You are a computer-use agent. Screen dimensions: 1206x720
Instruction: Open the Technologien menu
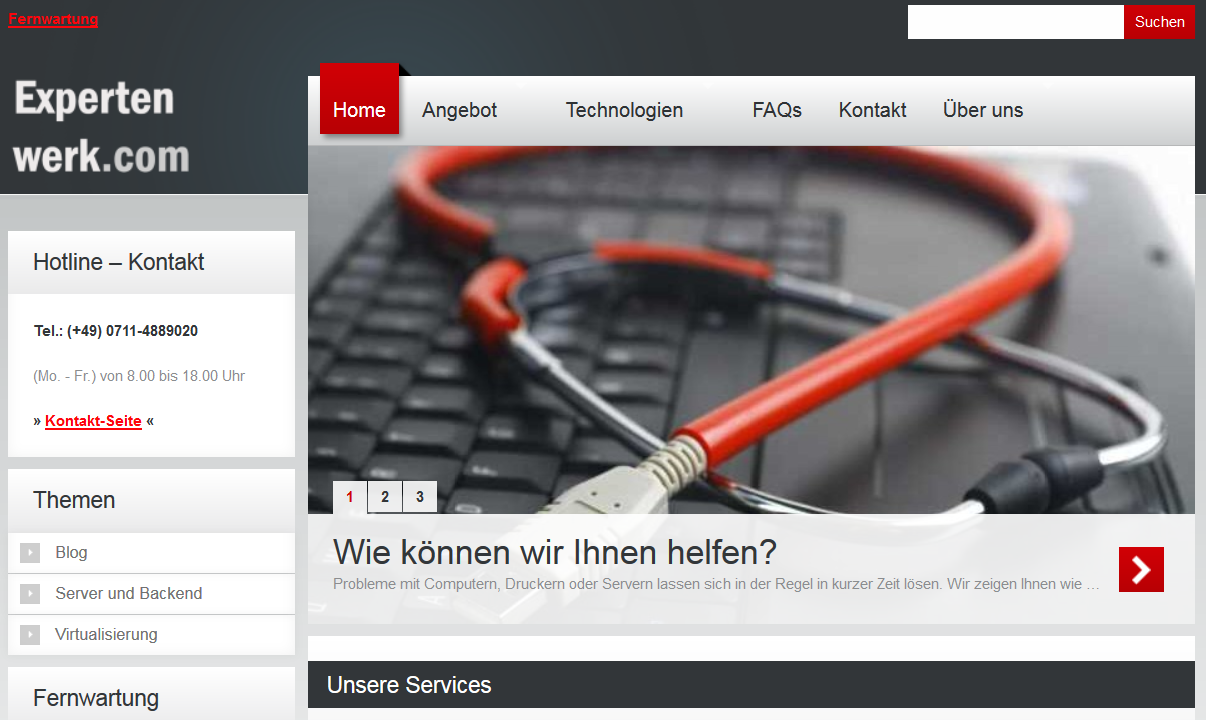pos(624,110)
